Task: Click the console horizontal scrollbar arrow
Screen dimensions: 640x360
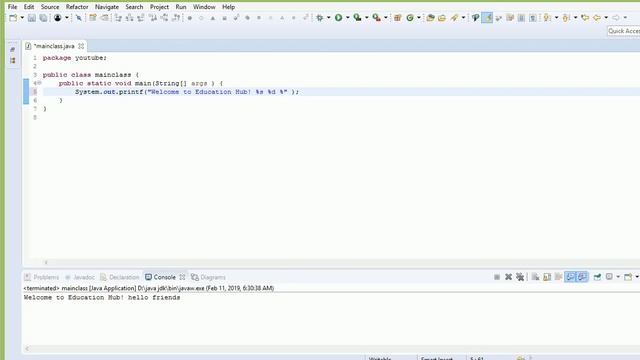Action: point(27,349)
